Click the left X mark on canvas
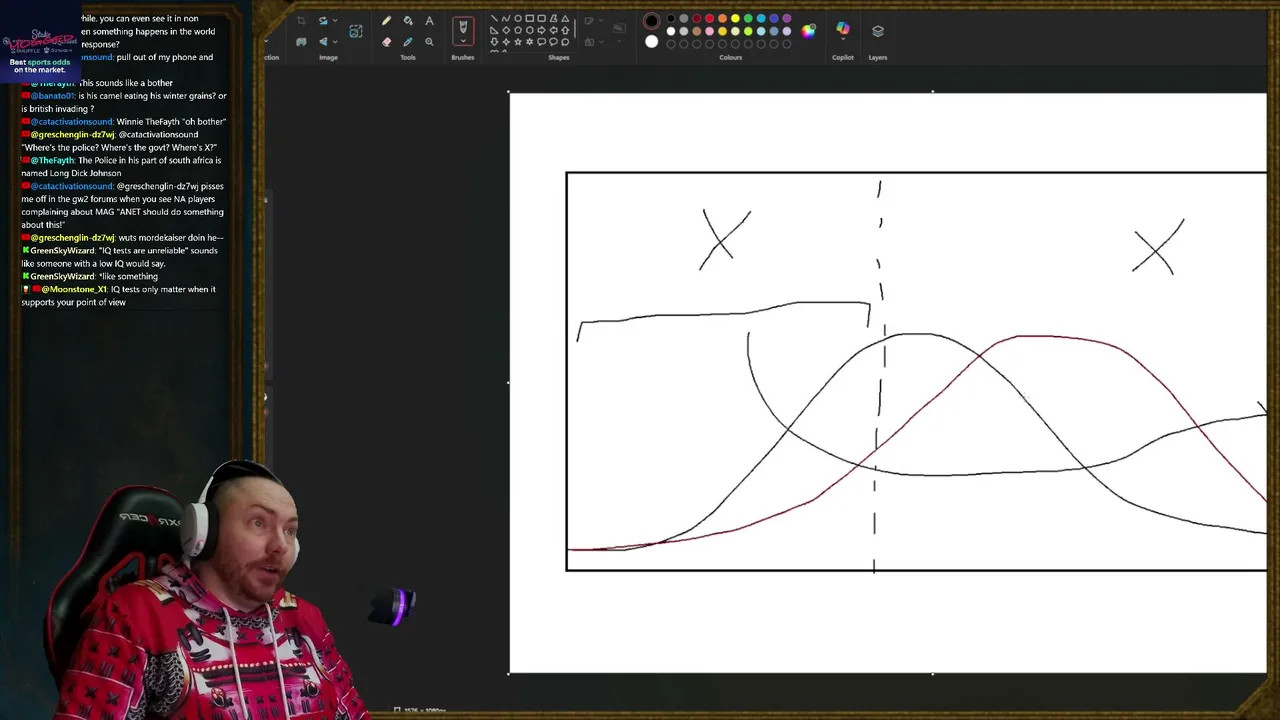 [725, 239]
